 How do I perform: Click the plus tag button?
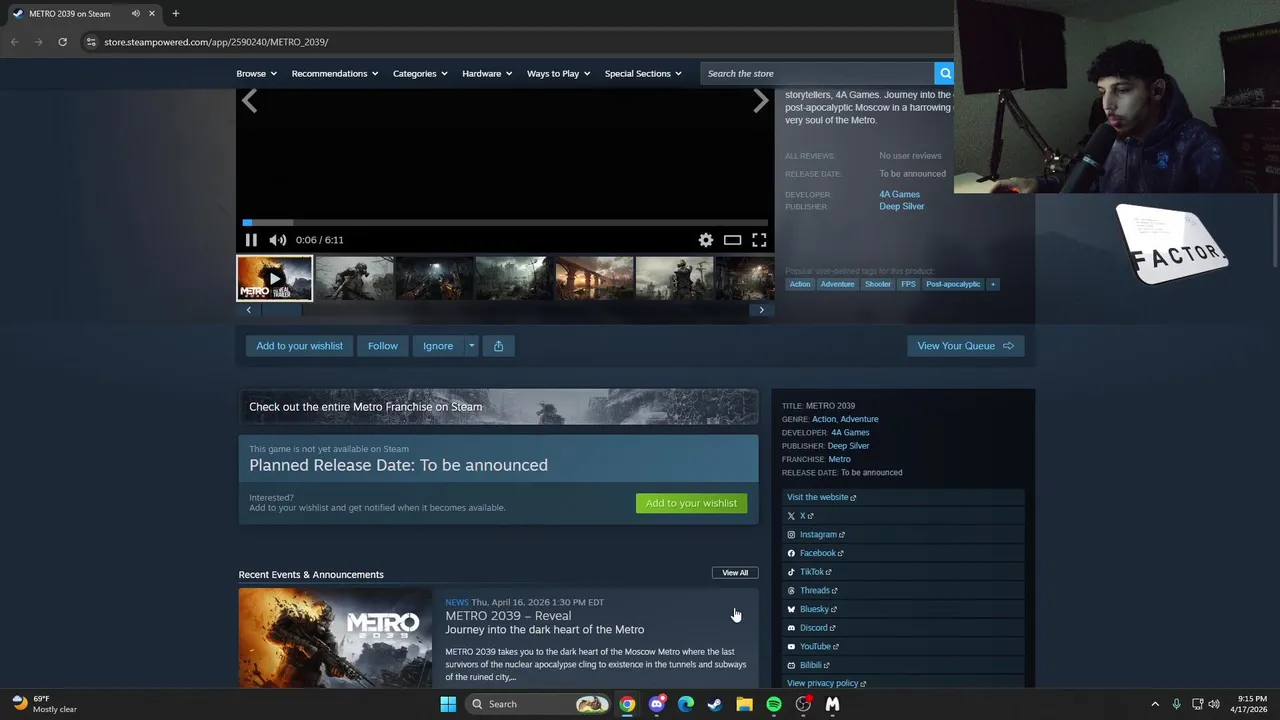[x=993, y=284]
